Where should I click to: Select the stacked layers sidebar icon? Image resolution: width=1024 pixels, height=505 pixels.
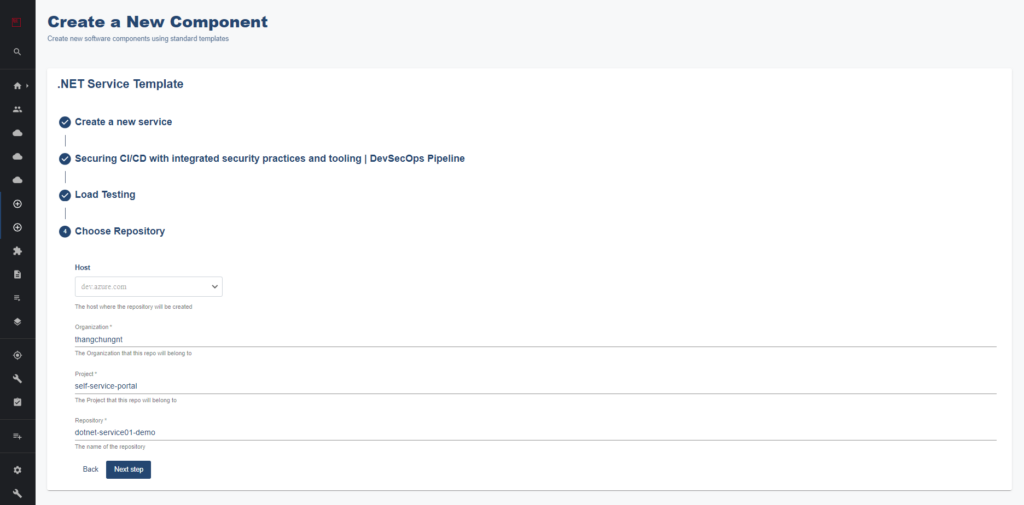[17, 322]
